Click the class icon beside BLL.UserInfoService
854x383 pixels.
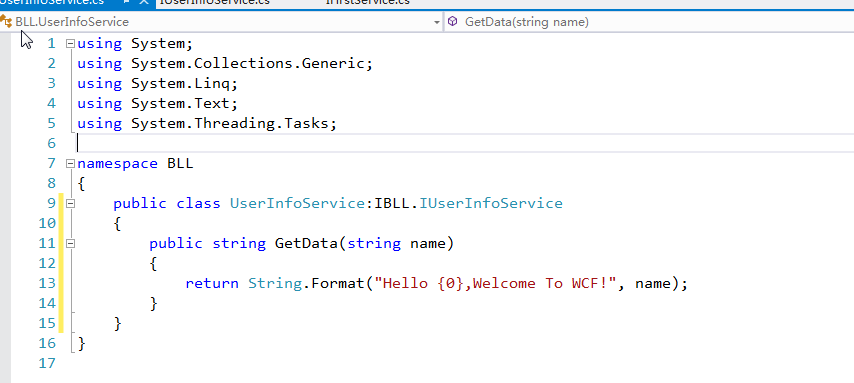pyautogui.click(x=6, y=22)
